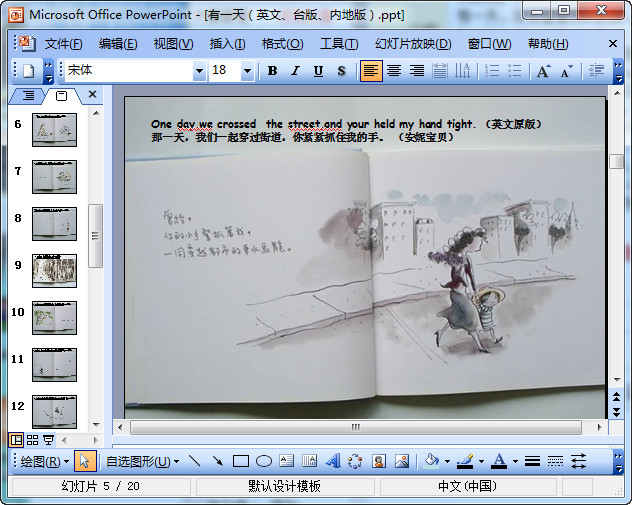Screen dimensions: 632x505
Task: Select the Line drawing tool
Action: [195, 461]
